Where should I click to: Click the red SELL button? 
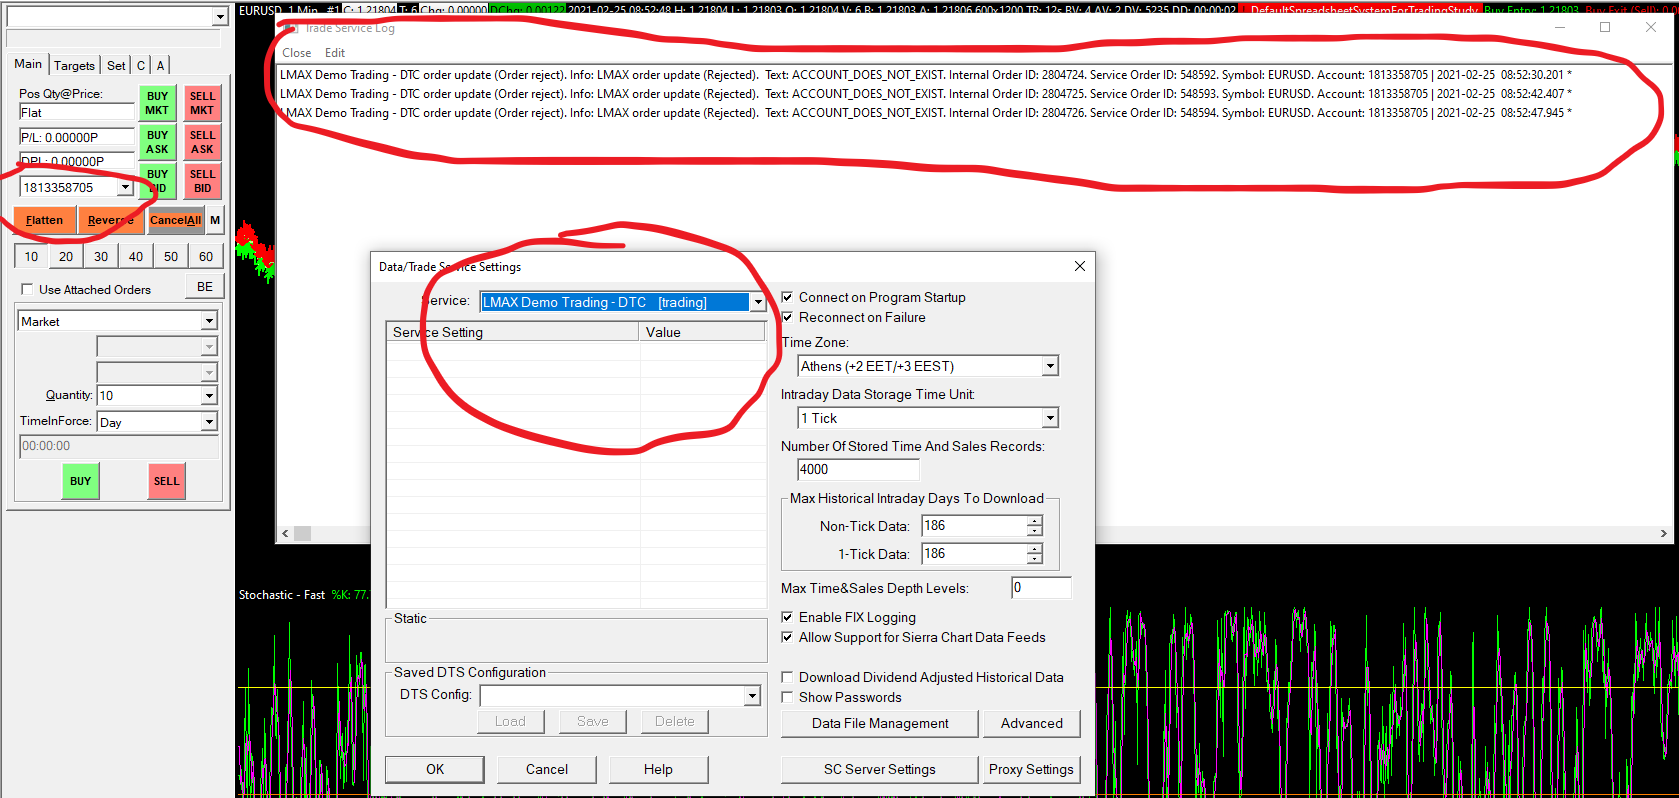click(x=166, y=481)
